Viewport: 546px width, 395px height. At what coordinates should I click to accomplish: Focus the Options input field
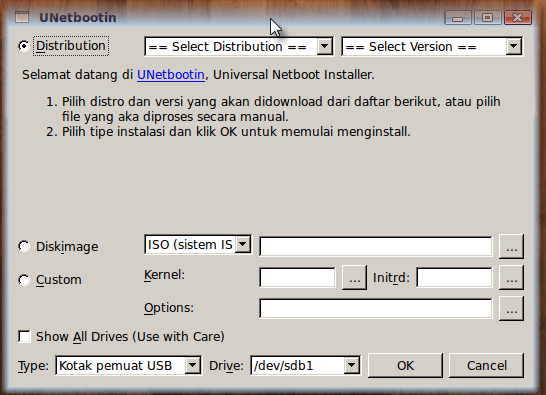[x=376, y=308]
